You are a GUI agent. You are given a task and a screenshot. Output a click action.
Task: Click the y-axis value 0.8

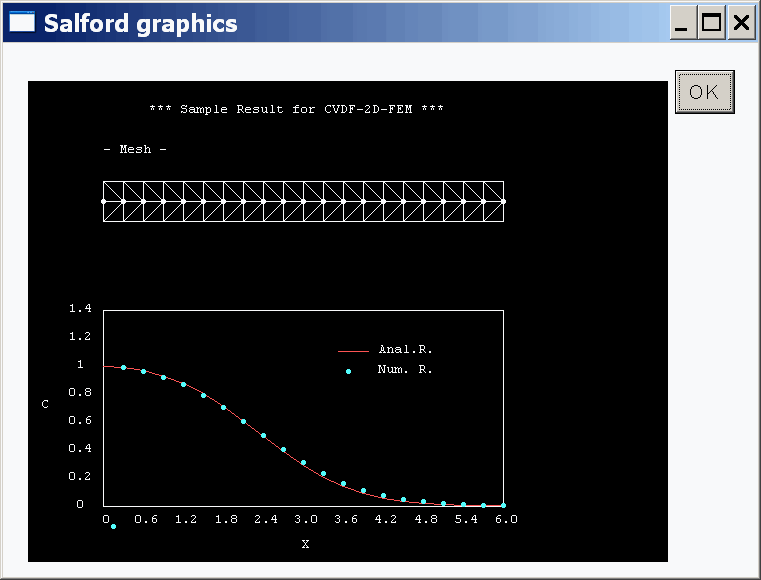(80, 392)
